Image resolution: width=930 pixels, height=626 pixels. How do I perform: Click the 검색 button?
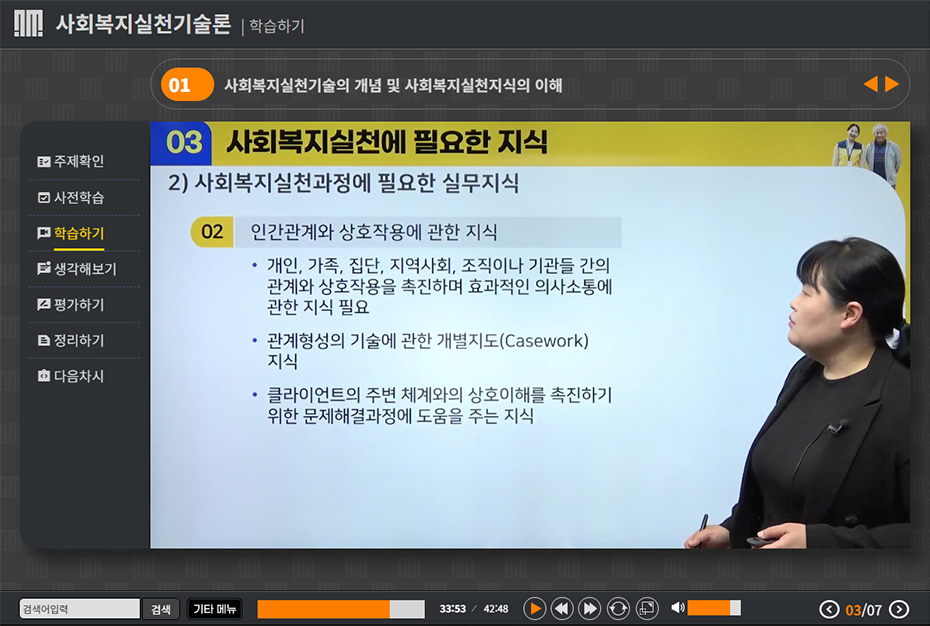(x=161, y=609)
